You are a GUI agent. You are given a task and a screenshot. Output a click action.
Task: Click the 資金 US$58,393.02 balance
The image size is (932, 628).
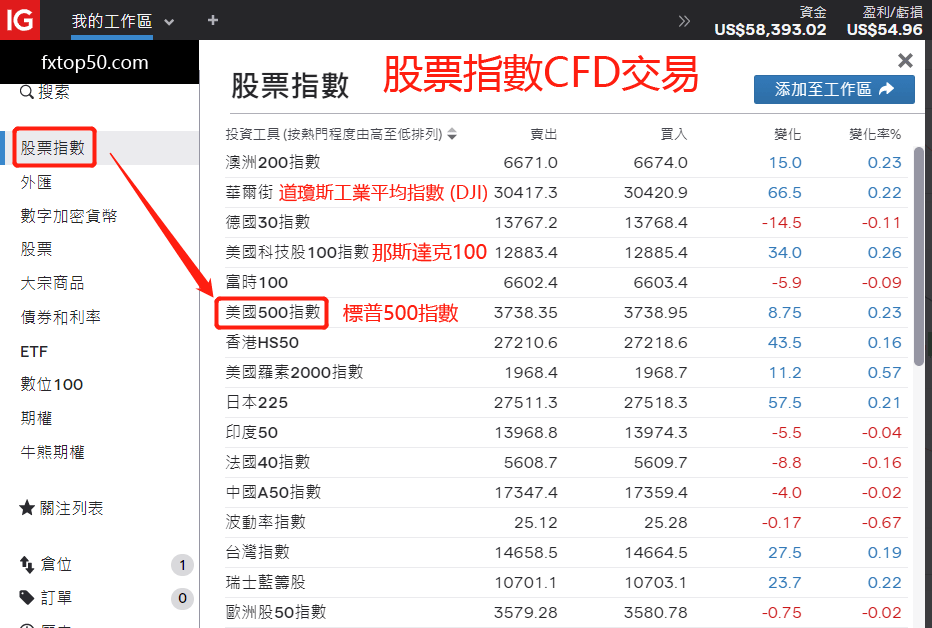[x=770, y=21]
